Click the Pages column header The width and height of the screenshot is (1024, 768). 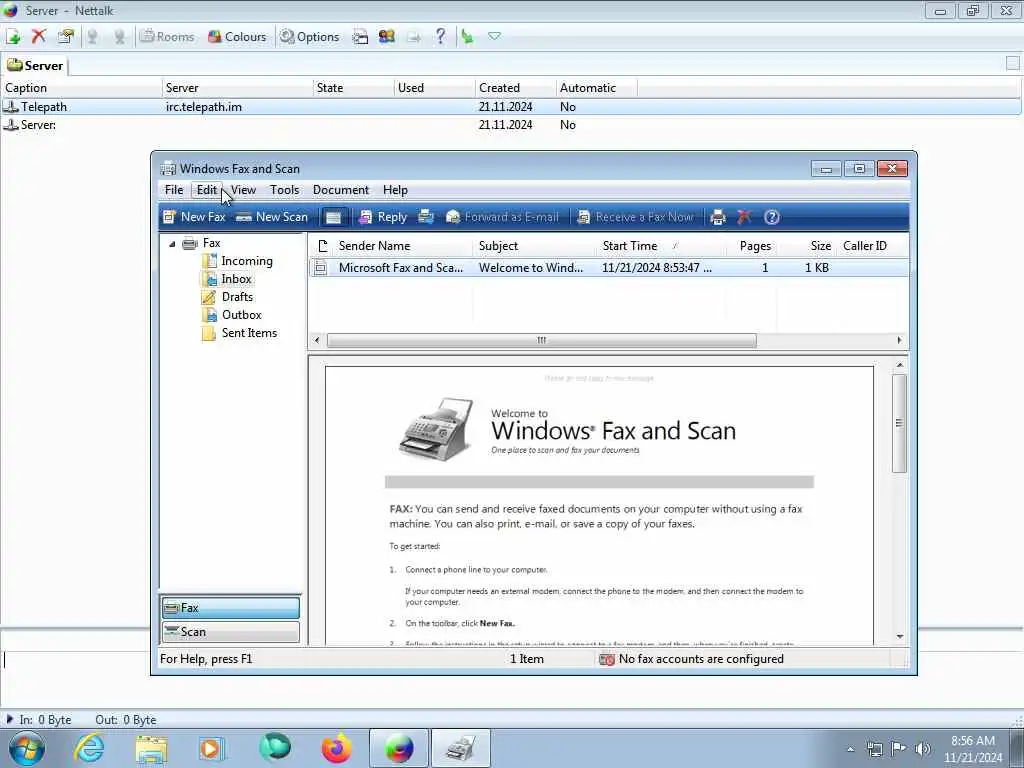(751, 246)
